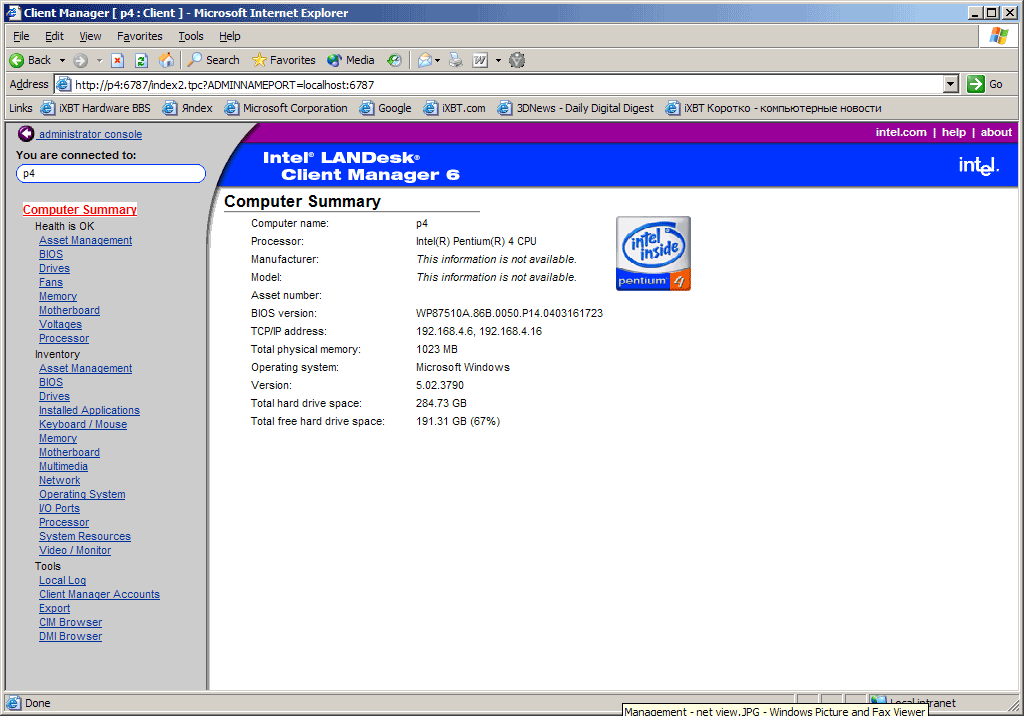Open the Multimedia inventory link
The width and height of the screenshot is (1024, 716).
[63, 466]
